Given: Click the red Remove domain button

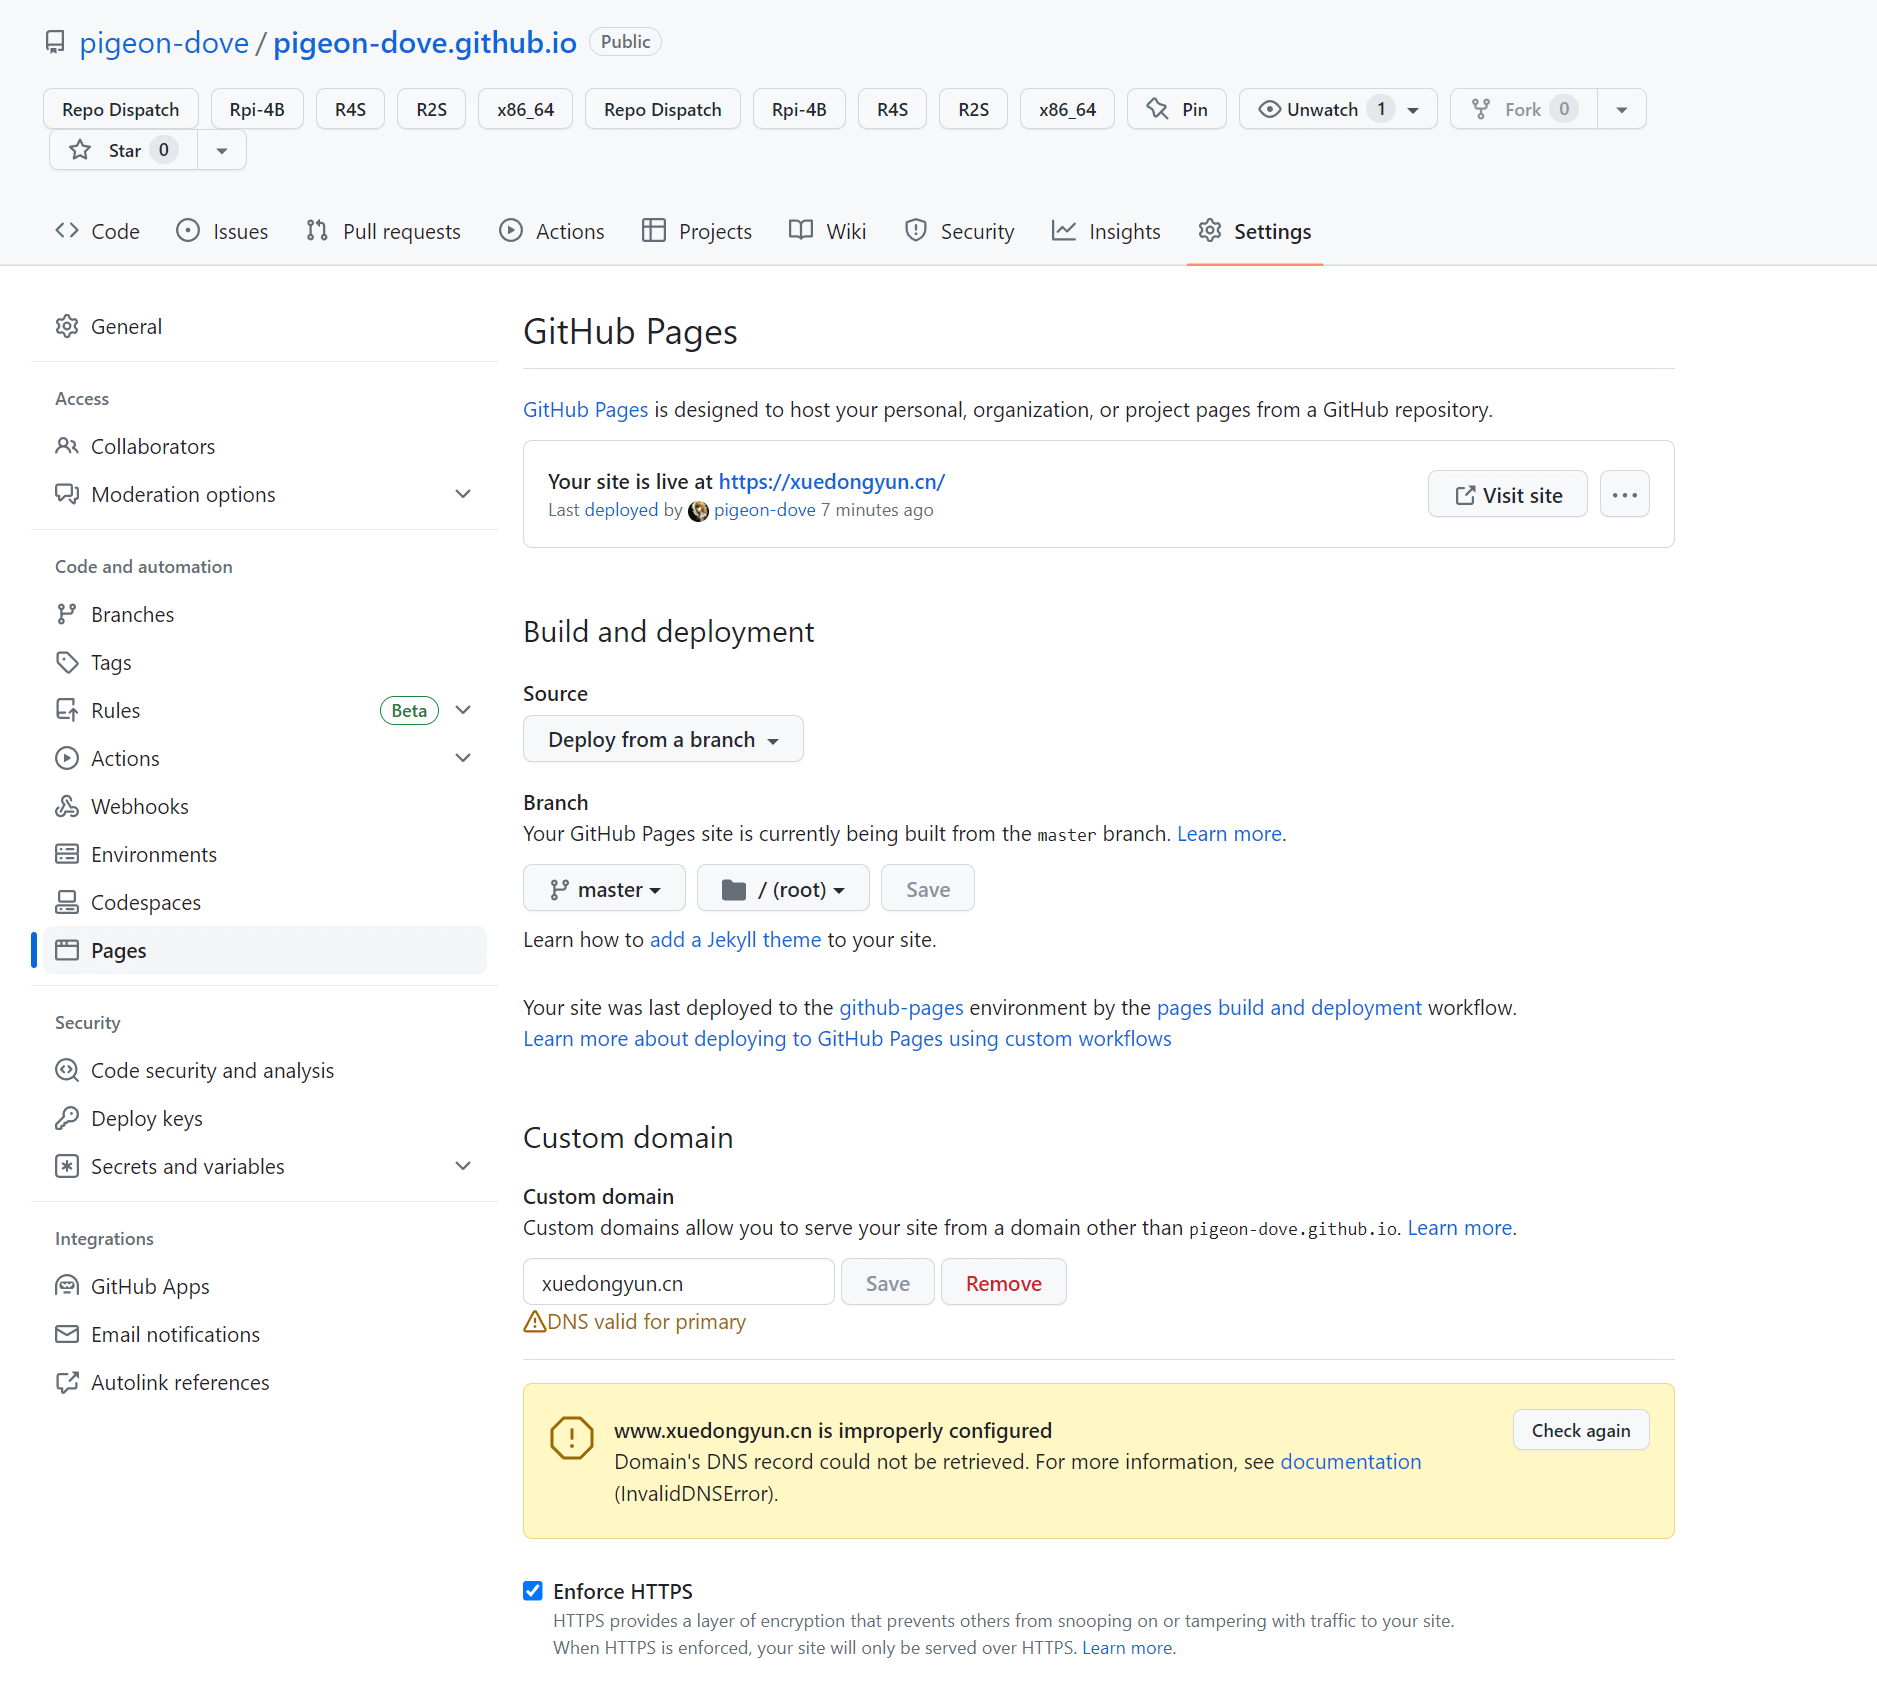Looking at the screenshot, I should click(x=1003, y=1283).
